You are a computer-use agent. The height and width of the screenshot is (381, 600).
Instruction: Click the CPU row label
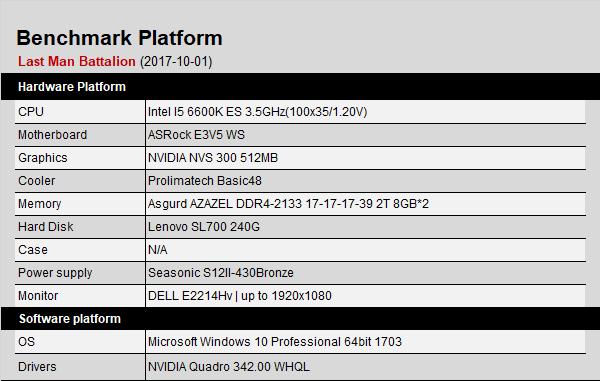point(31,112)
